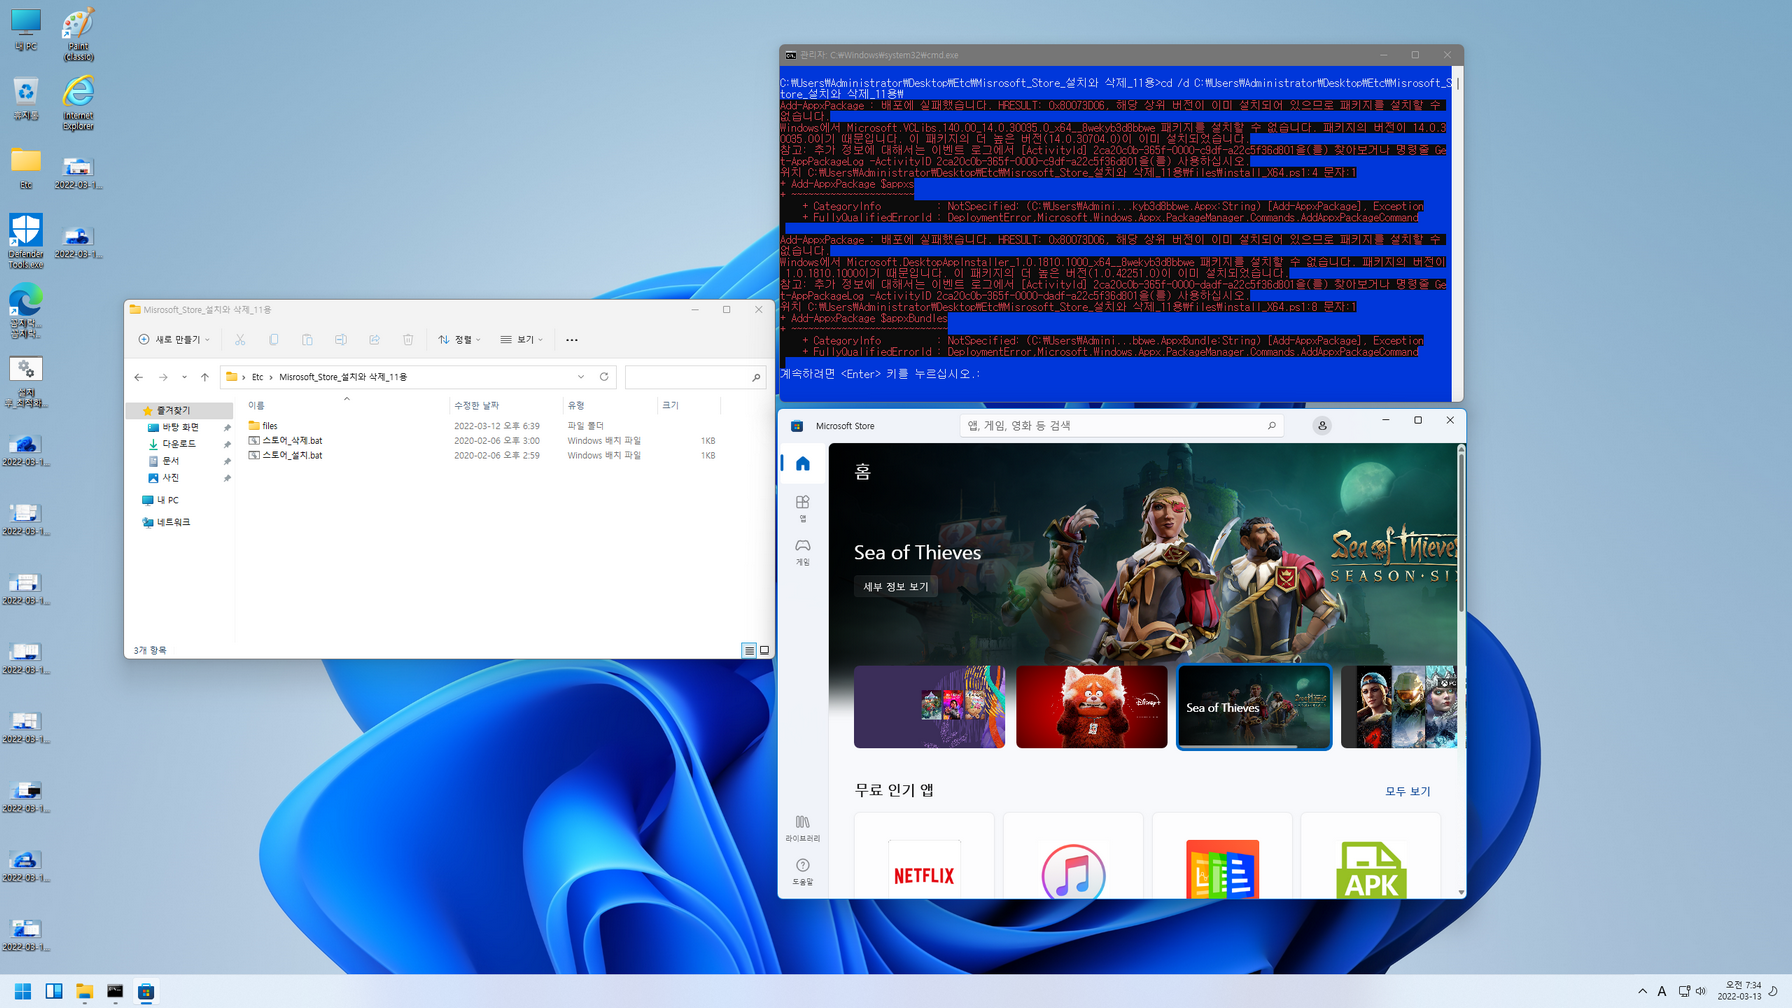Viewport: 1792px width, 1008px height.
Task: Open the See more (…) menu in Explorer
Action: (x=572, y=340)
